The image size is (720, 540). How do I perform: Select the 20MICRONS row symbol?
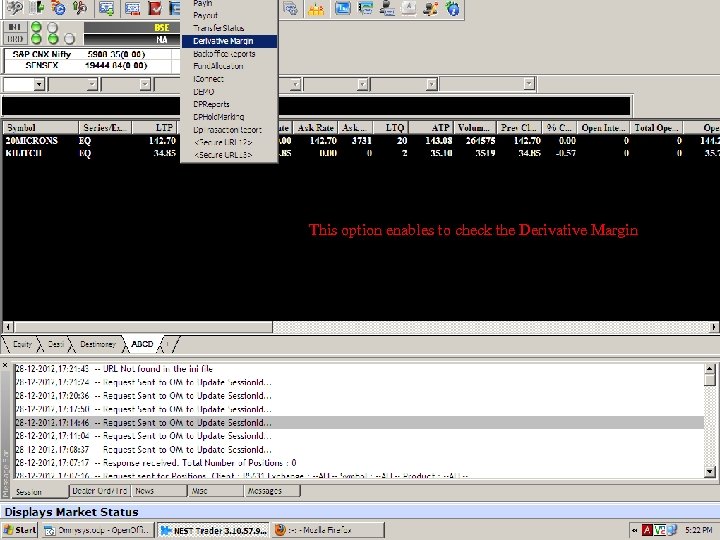click(32, 141)
